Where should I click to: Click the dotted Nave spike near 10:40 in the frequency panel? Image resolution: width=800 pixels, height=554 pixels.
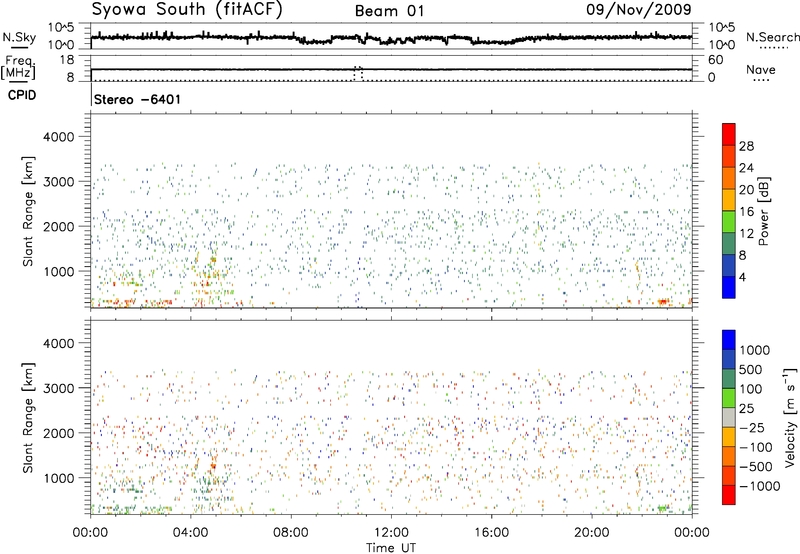tap(358, 73)
